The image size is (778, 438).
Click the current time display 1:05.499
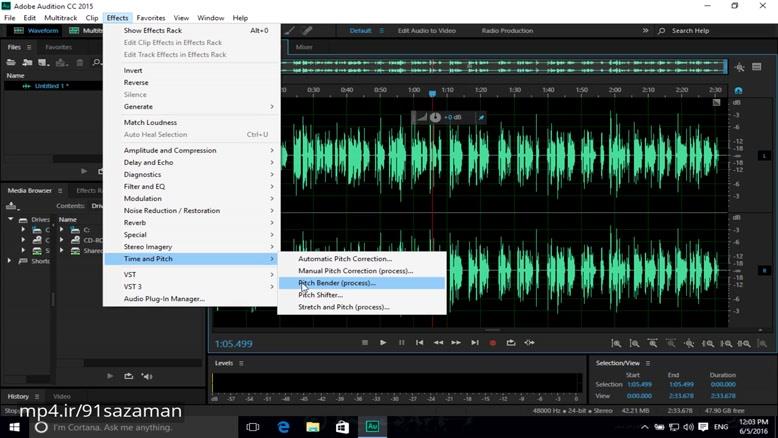pyautogui.click(x=234, y=344)
